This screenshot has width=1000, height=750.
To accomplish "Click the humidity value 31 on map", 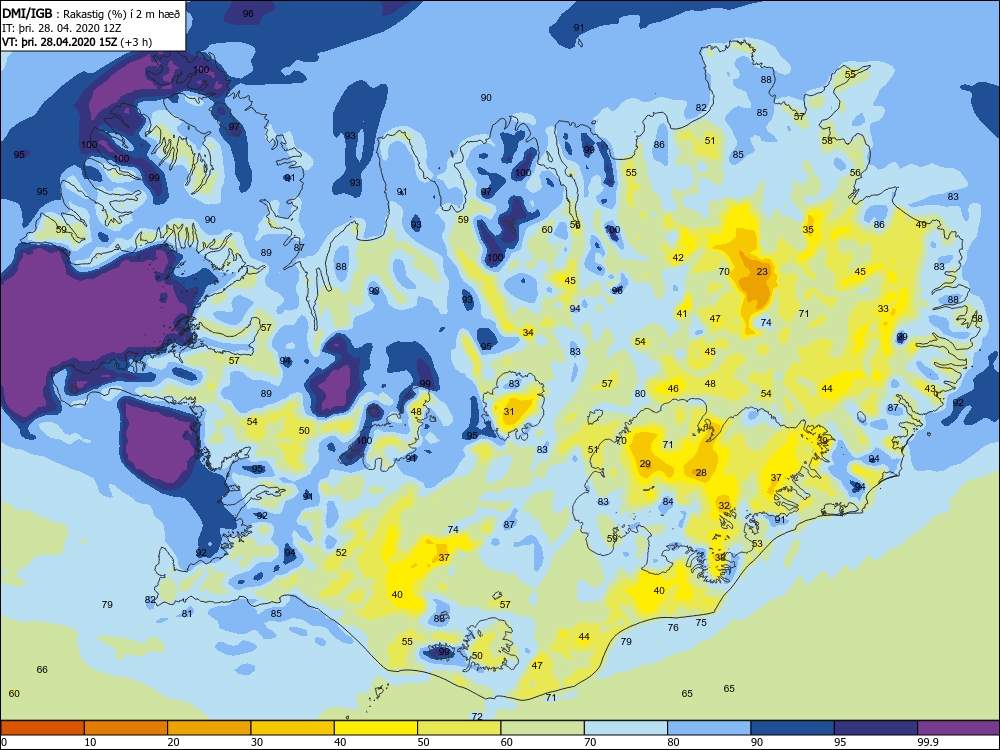I will tap(508, 412).
